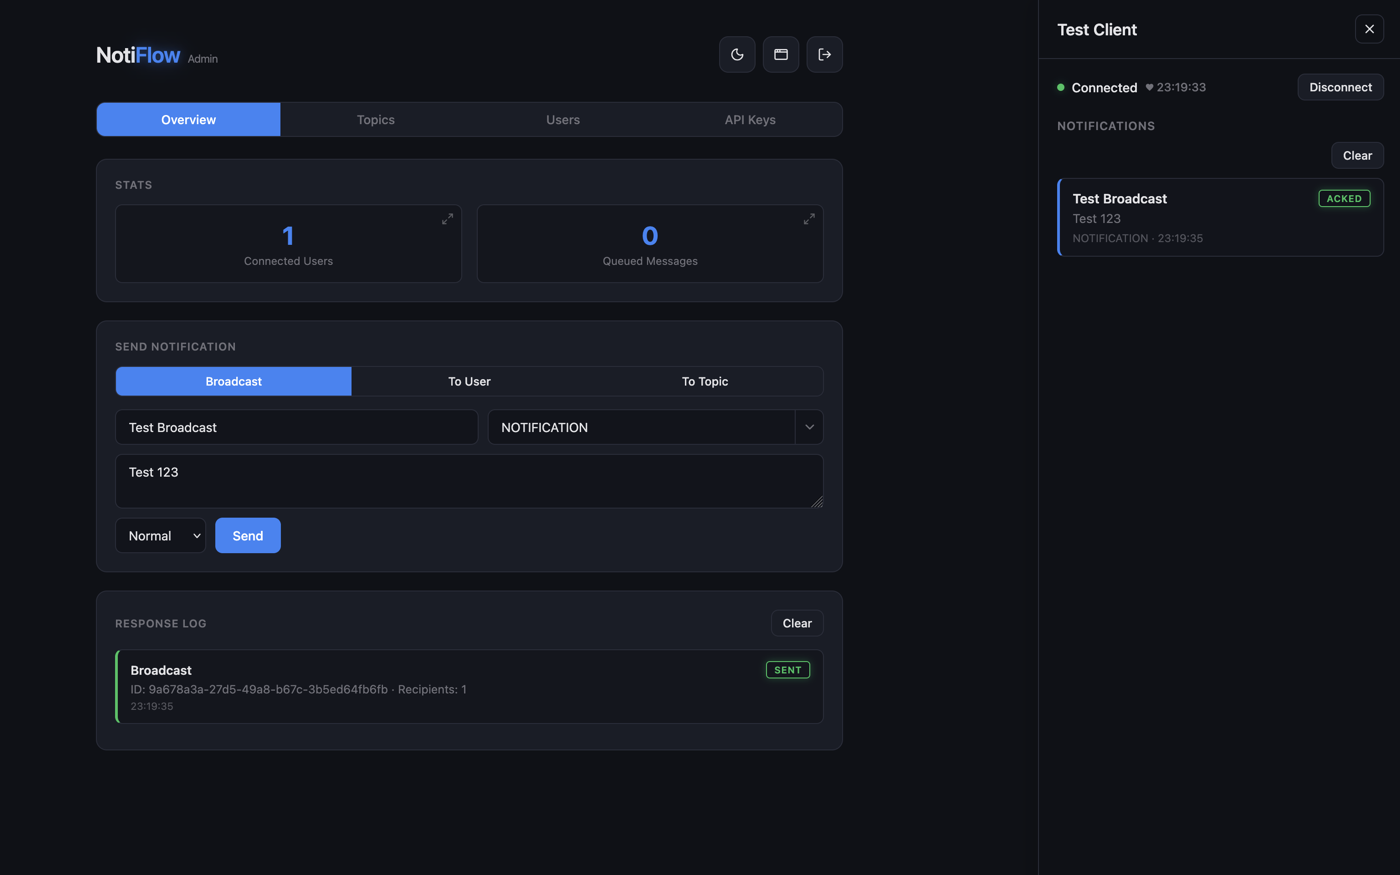Click the Test Broadcast notification card

1220,218
